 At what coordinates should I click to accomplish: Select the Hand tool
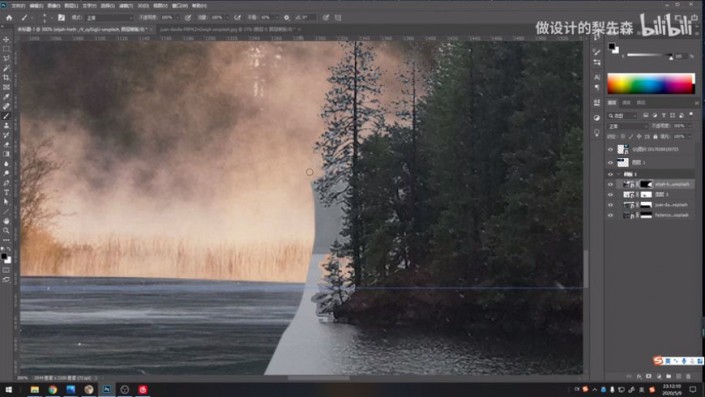pos(6,221)
